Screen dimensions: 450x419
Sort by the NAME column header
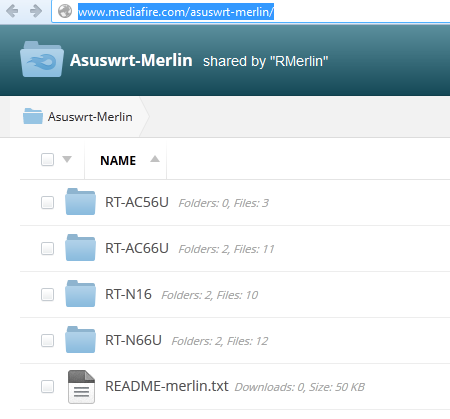(118, 161)
